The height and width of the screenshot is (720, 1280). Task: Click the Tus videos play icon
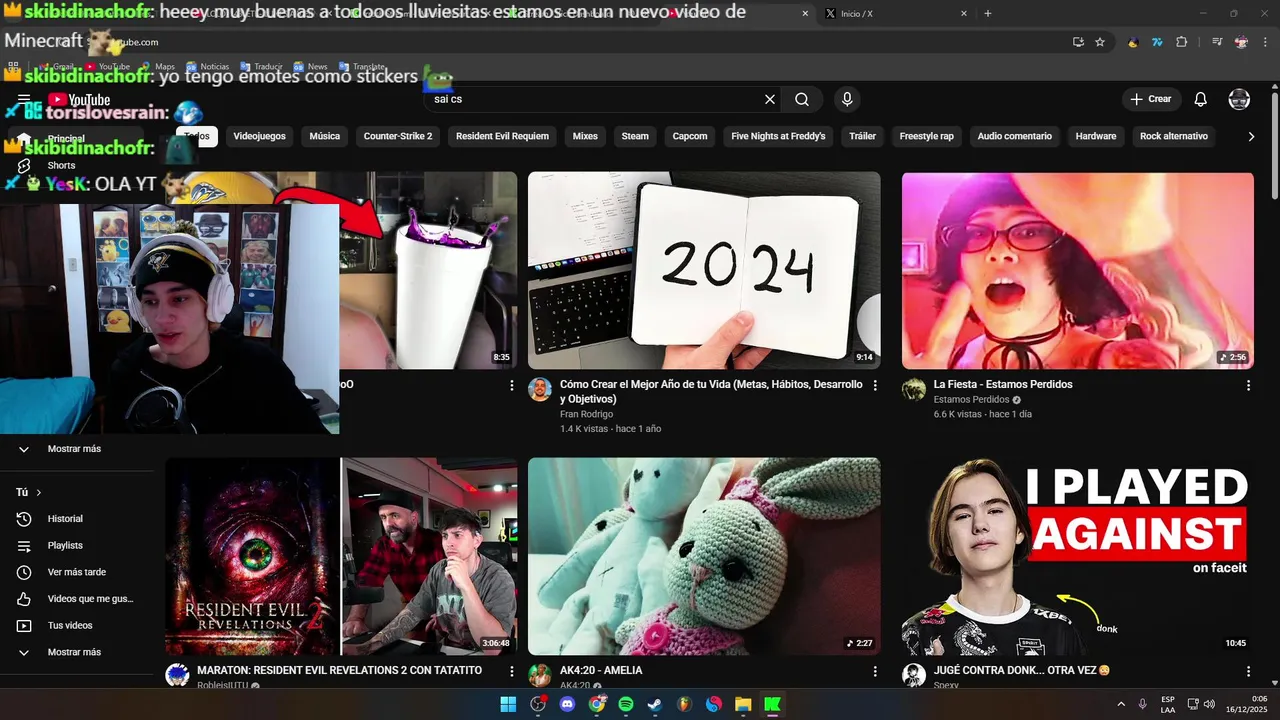[x=24, y=625]
